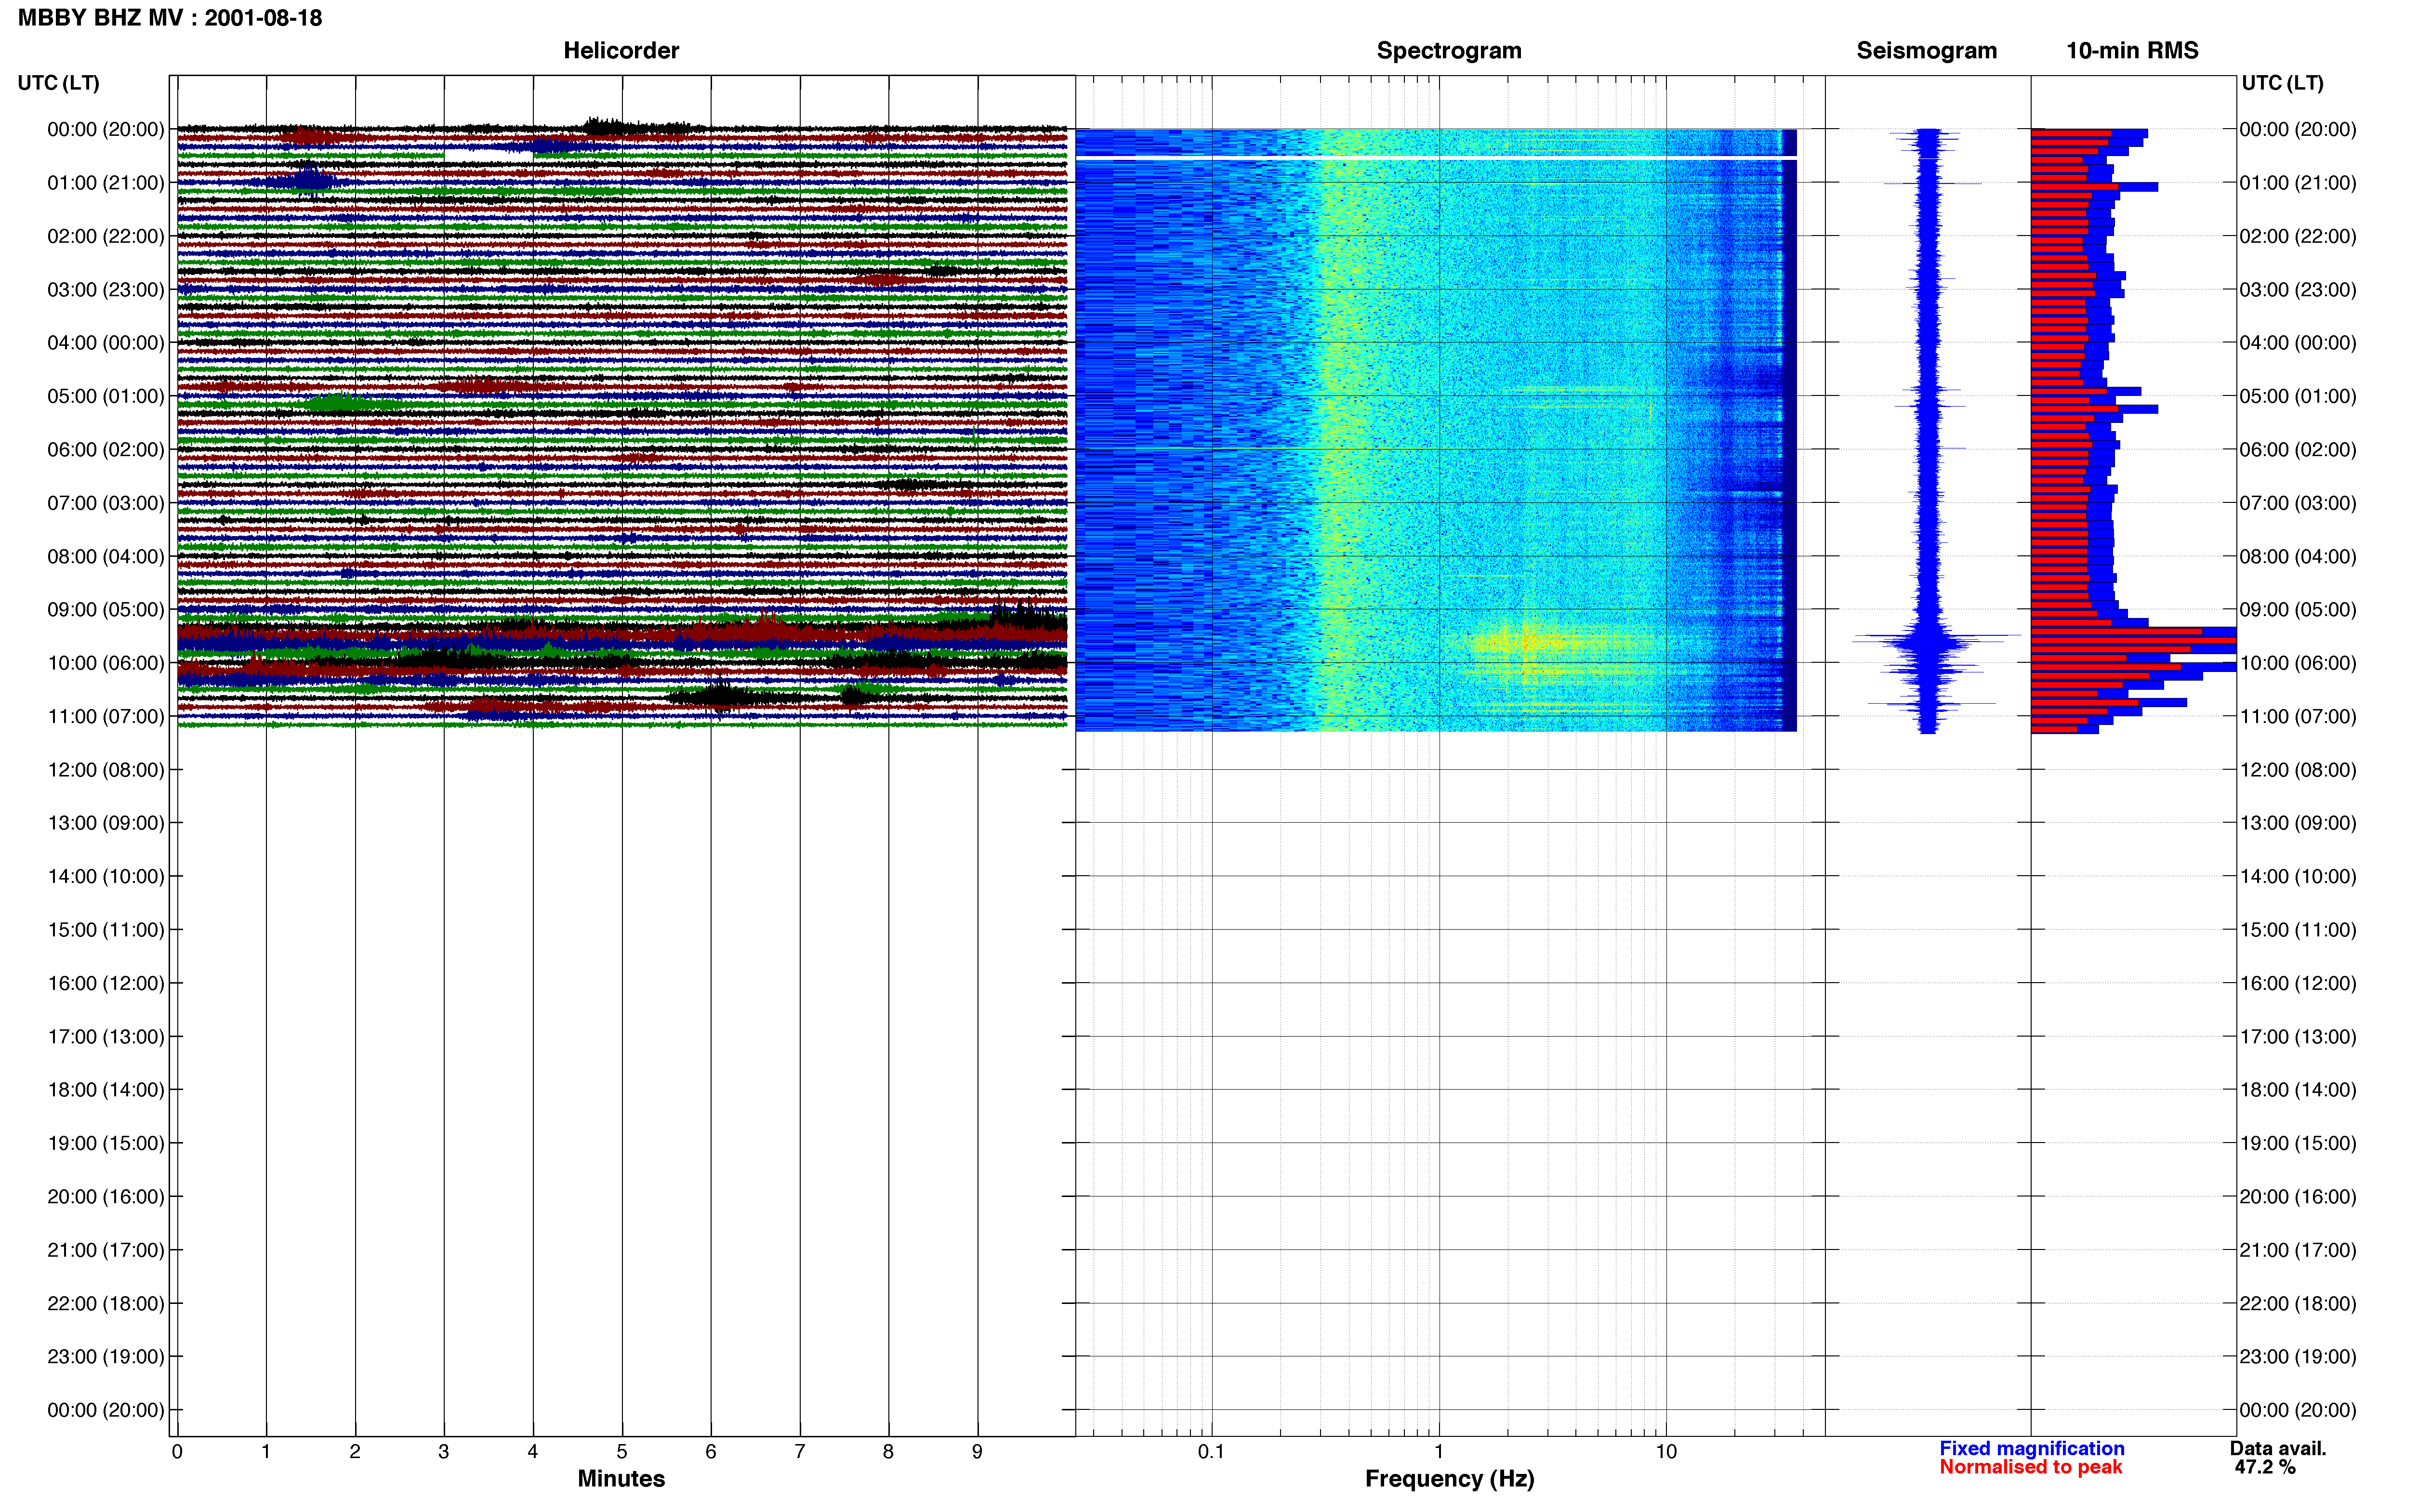
Task: Click 01:00 (21:00) on the helicorder time axis
Action: point(106,183)
